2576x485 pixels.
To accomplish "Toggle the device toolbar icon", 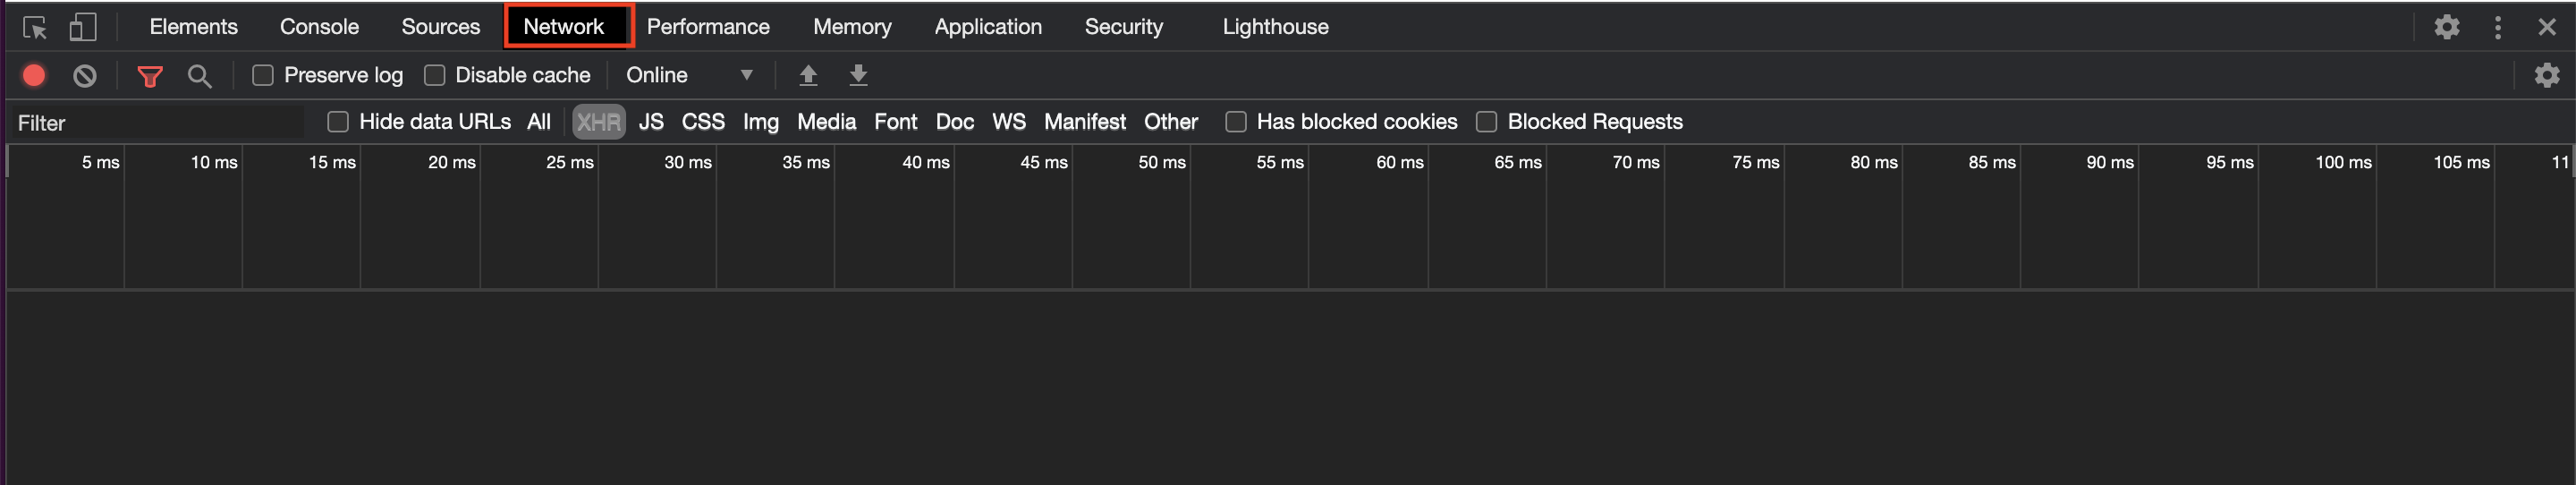I will 83,27.
